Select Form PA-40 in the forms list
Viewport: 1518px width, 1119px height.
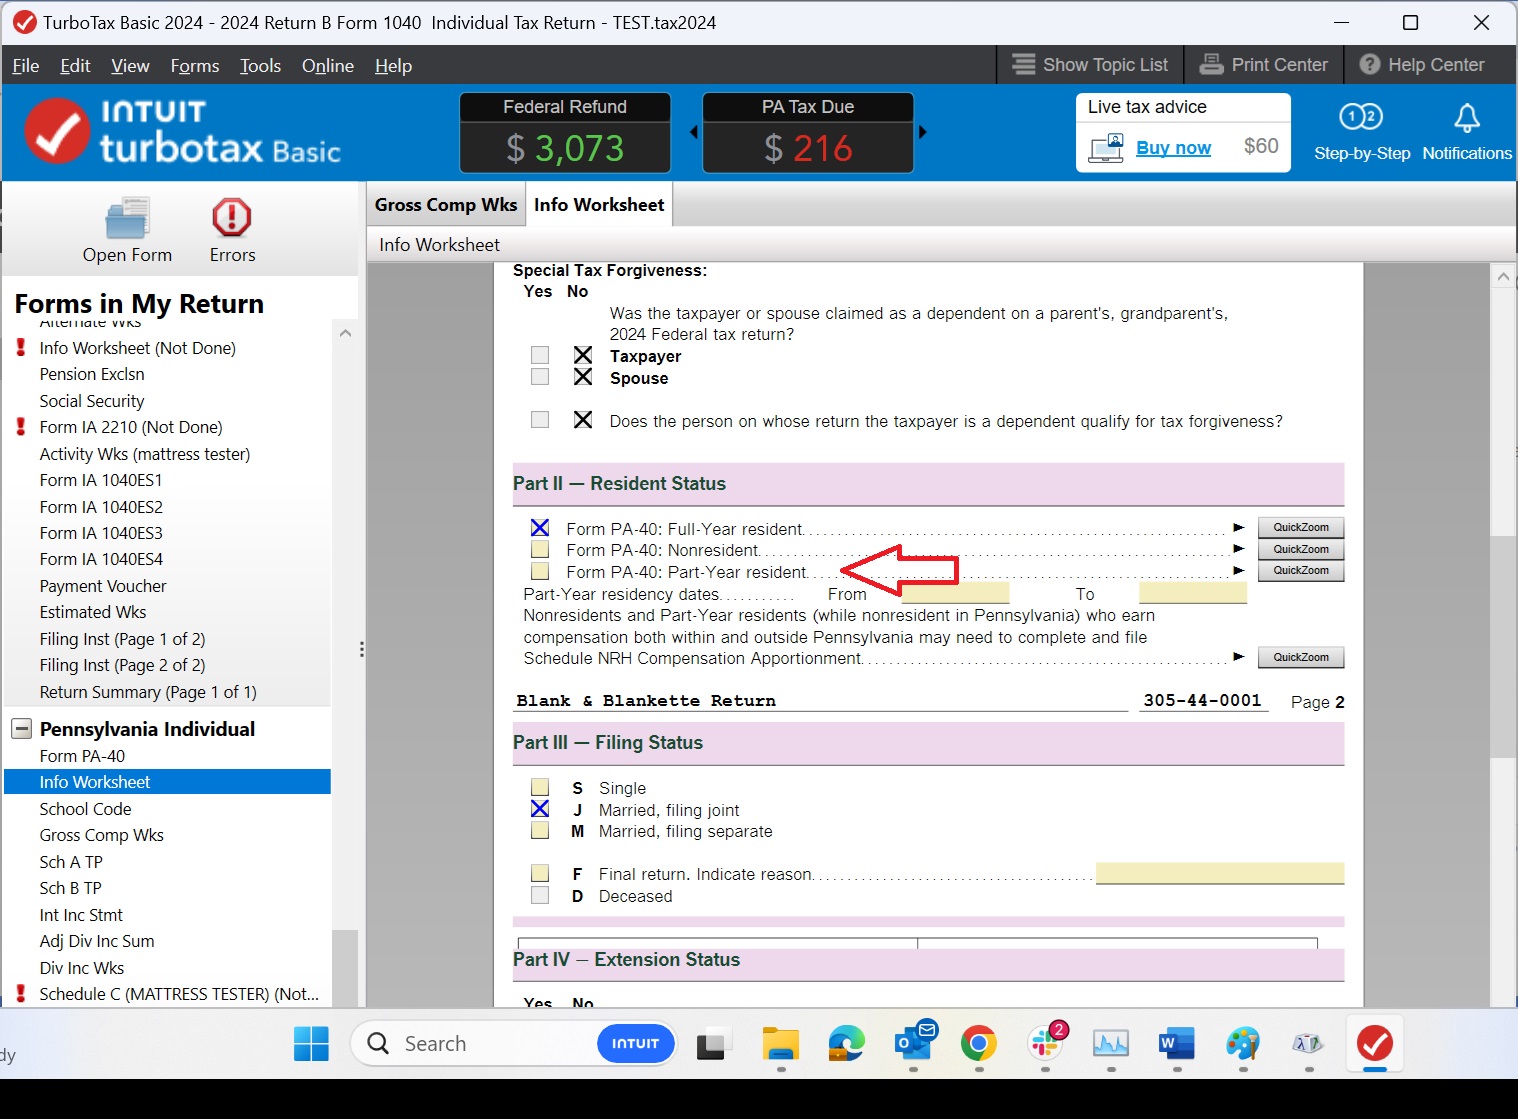(x=82, y=756)
